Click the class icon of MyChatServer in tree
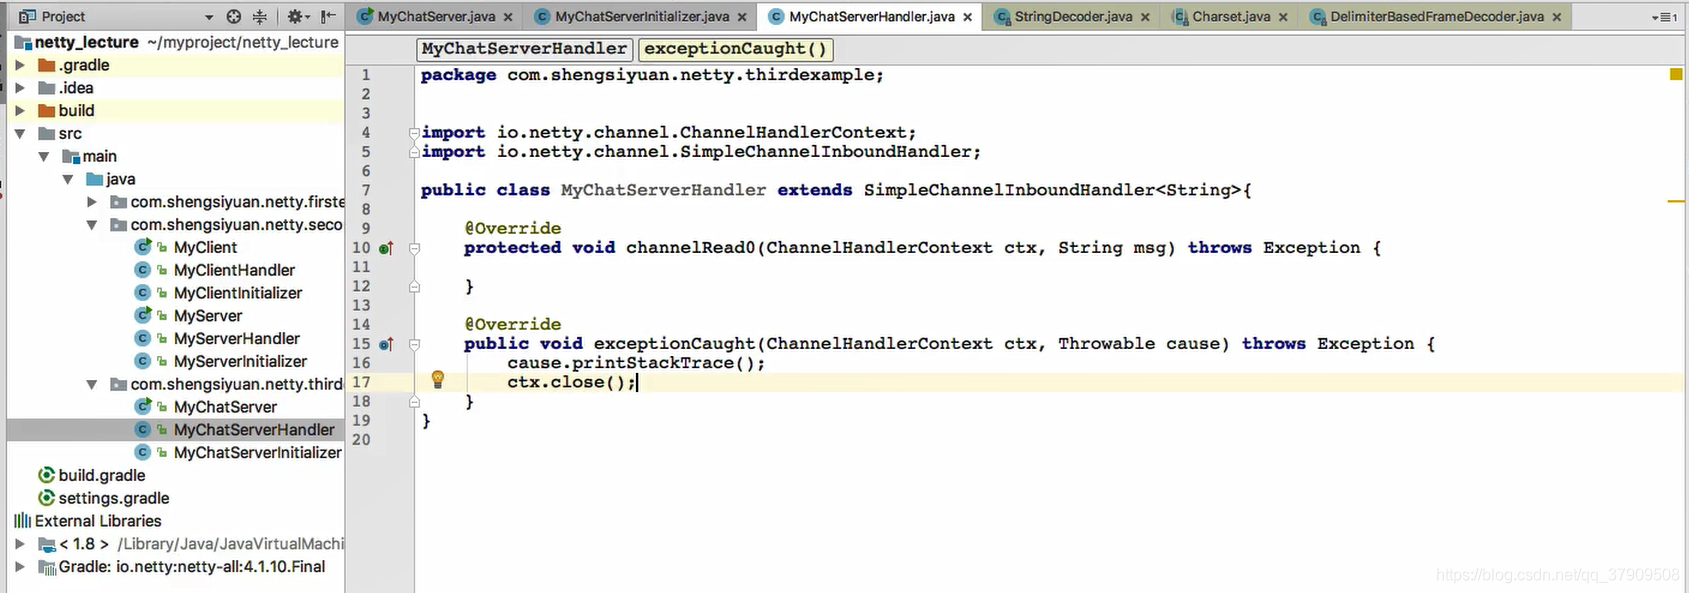Screen dimensions: 1689x593 click(x=143, y=407)
